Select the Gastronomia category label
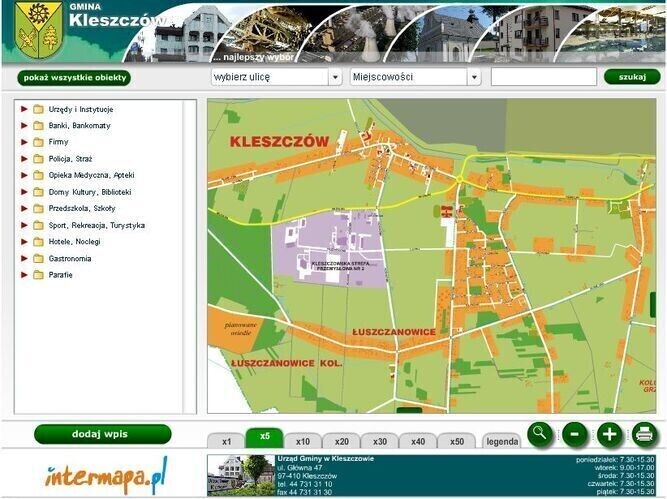Image resolution: width=667 pixels, height=499 pixels. pos(70,258)
